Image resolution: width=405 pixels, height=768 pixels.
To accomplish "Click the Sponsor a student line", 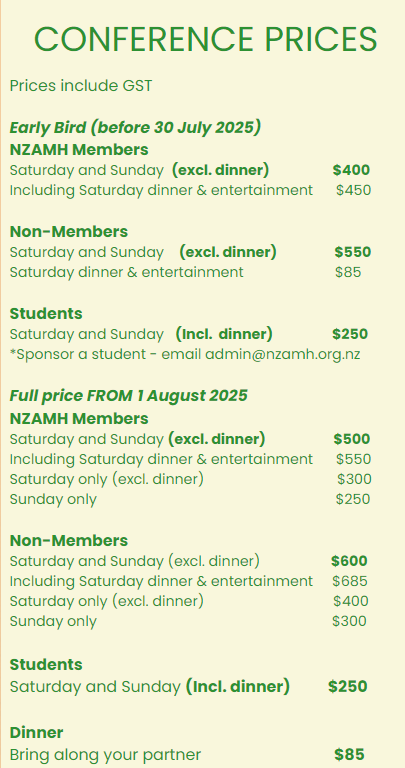I will click(185, 354).
